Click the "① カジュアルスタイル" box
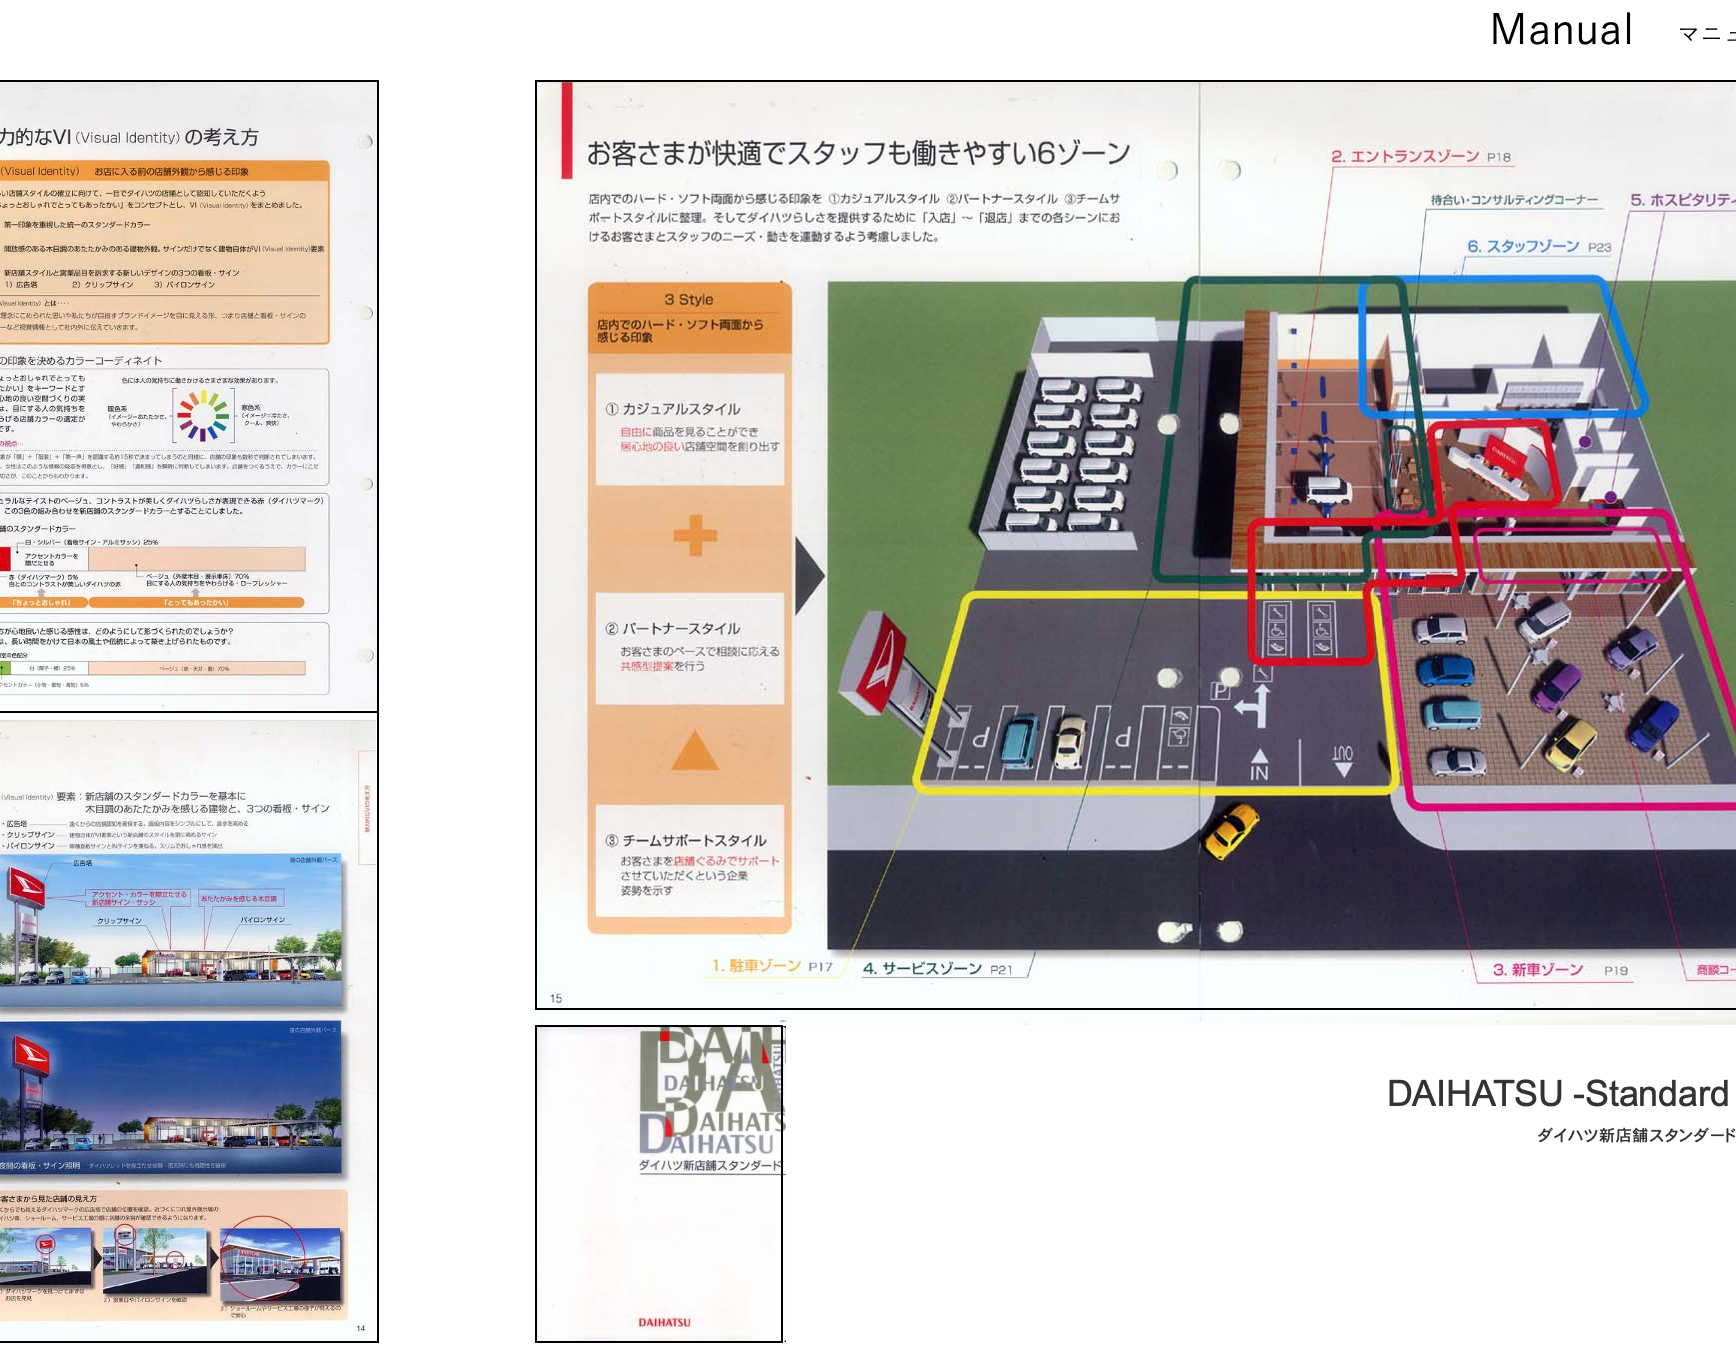 click(690, 429)
